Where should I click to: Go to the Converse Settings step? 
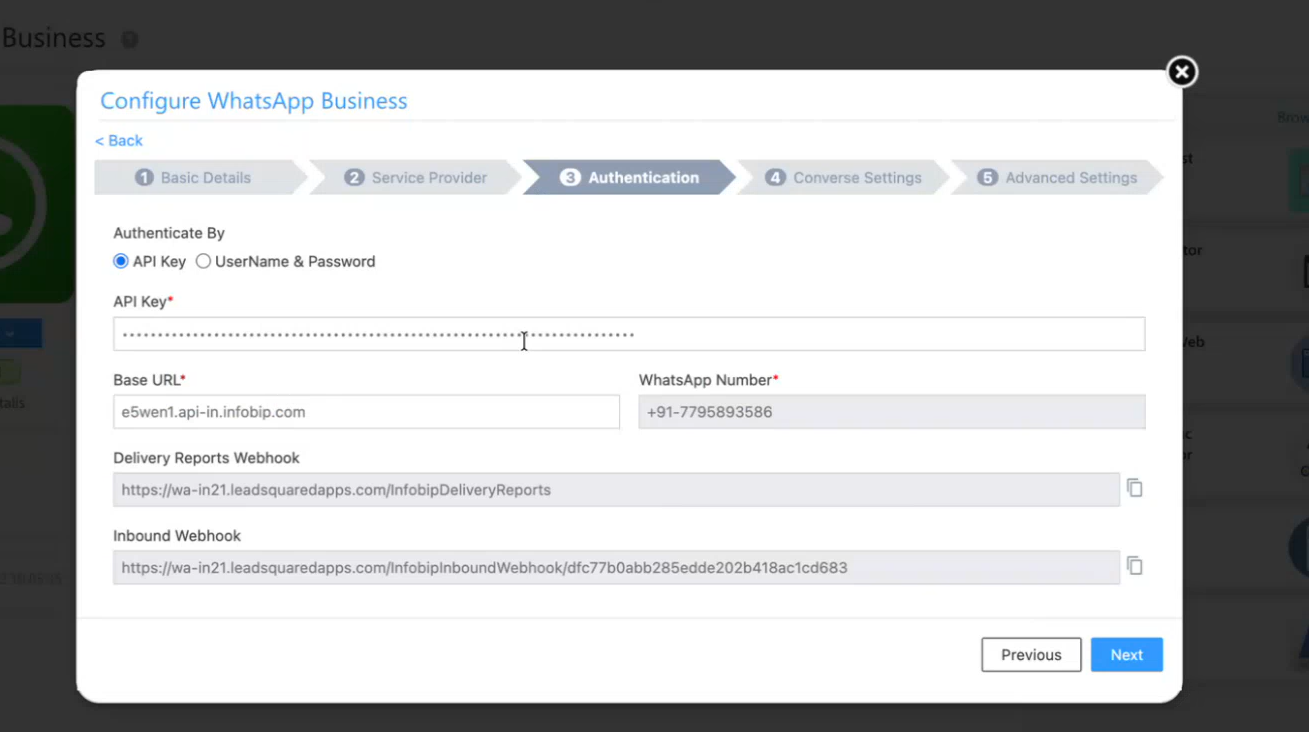(843, 177)
